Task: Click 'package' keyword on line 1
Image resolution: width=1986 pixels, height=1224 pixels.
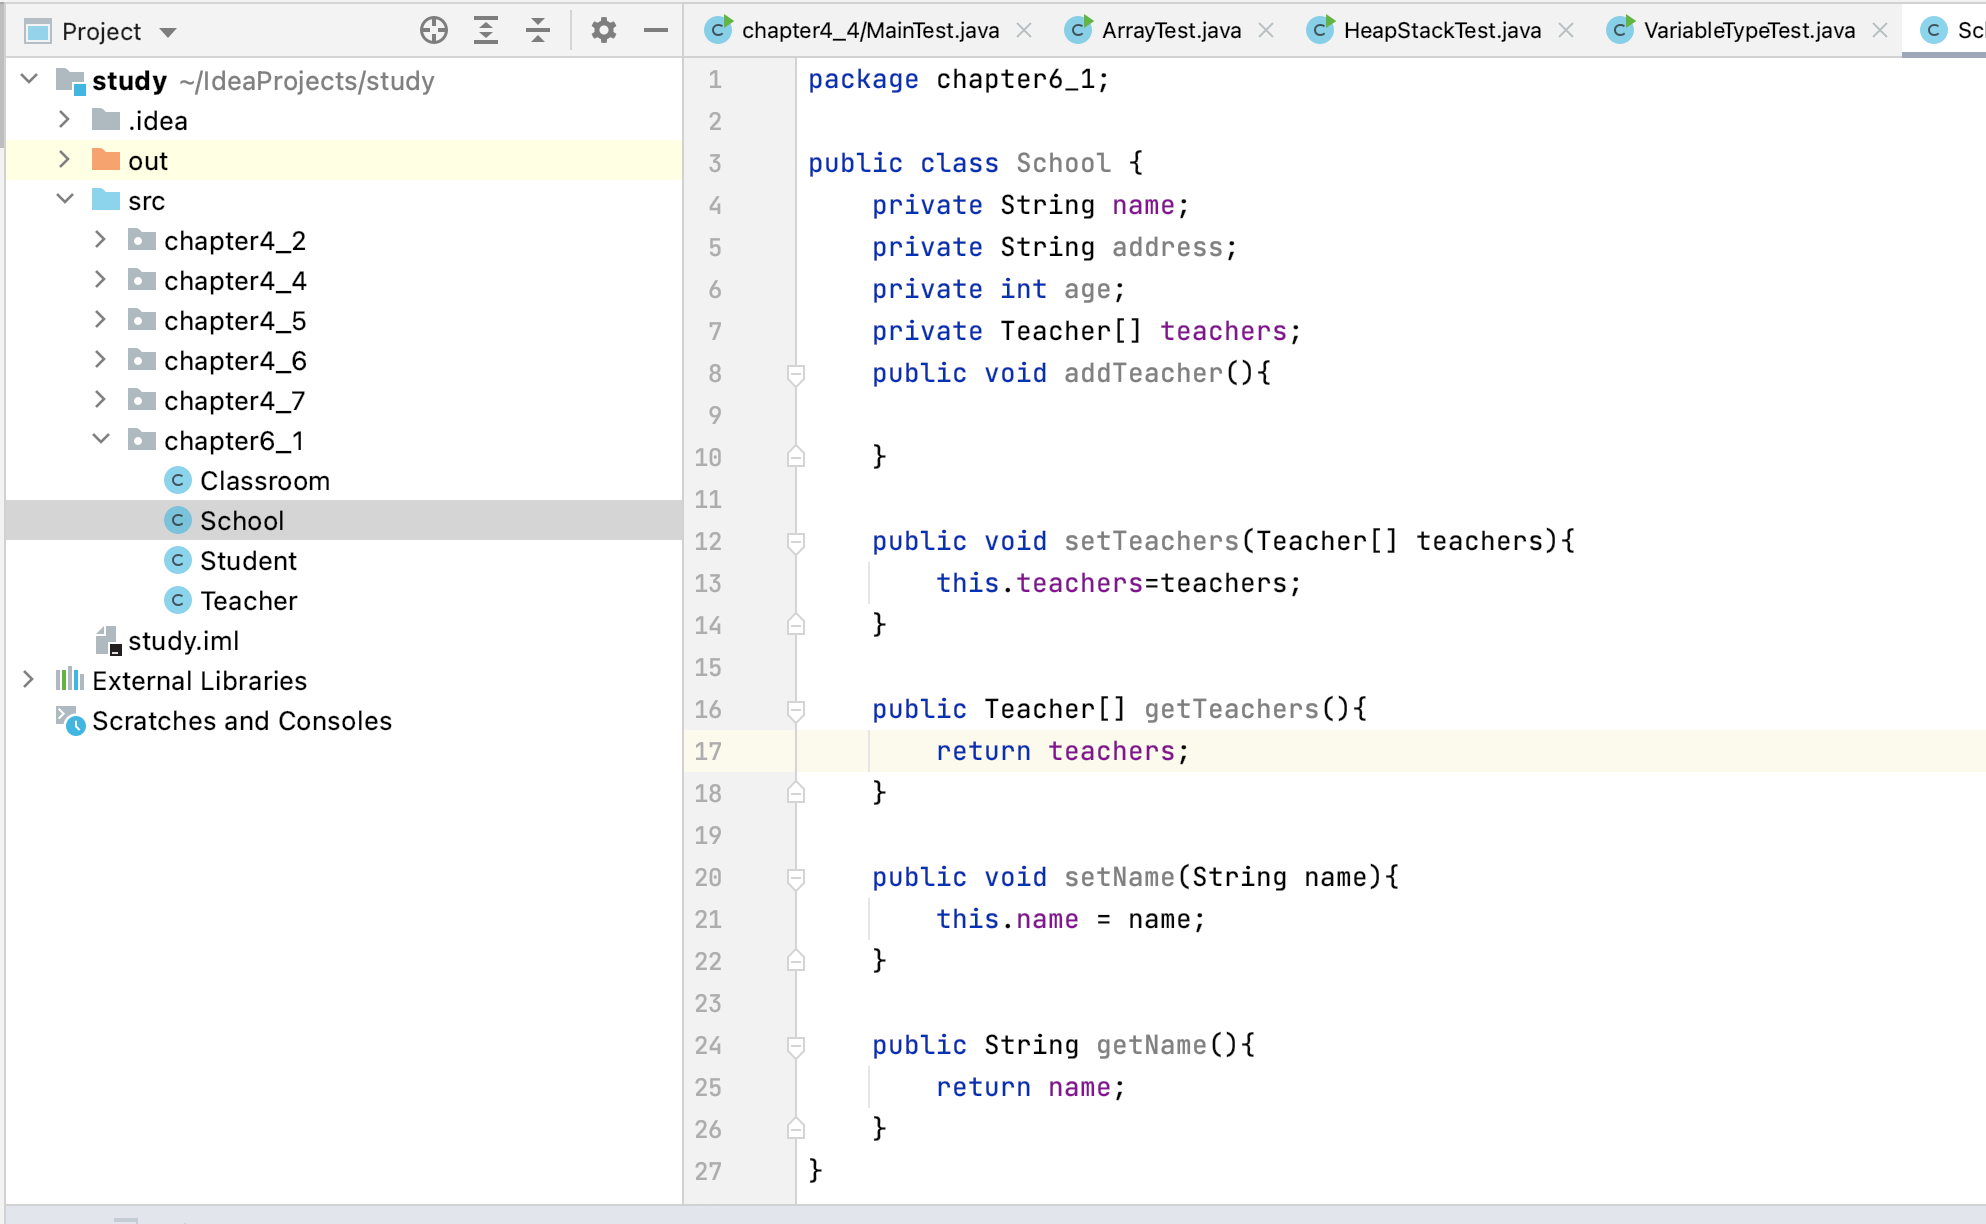Action: pos(863,79)
